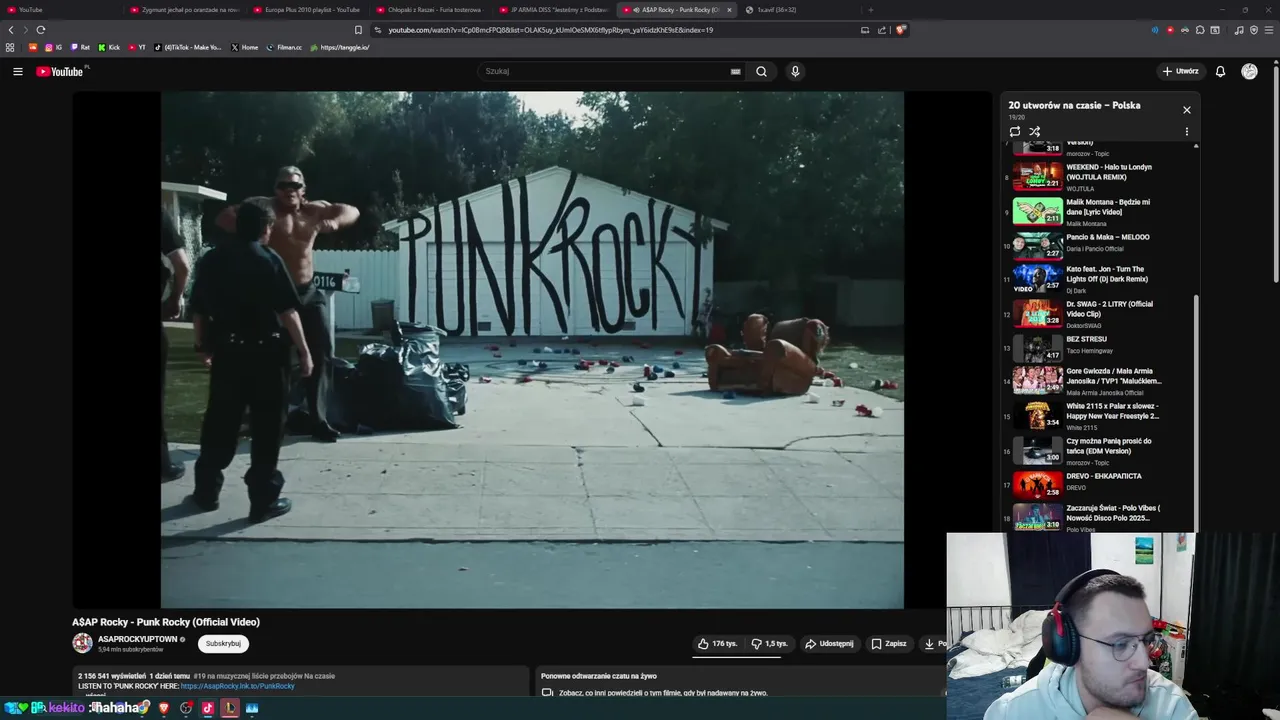The image size is (1280, 720).
Task: Open the browser hamburger menu
Action: tap(1269, 30)
